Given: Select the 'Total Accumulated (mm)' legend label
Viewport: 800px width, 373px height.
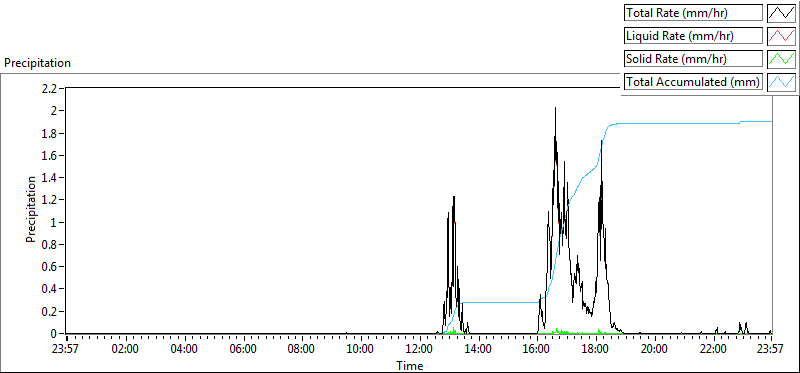Looking at the screenshot, I should point(693,82).
